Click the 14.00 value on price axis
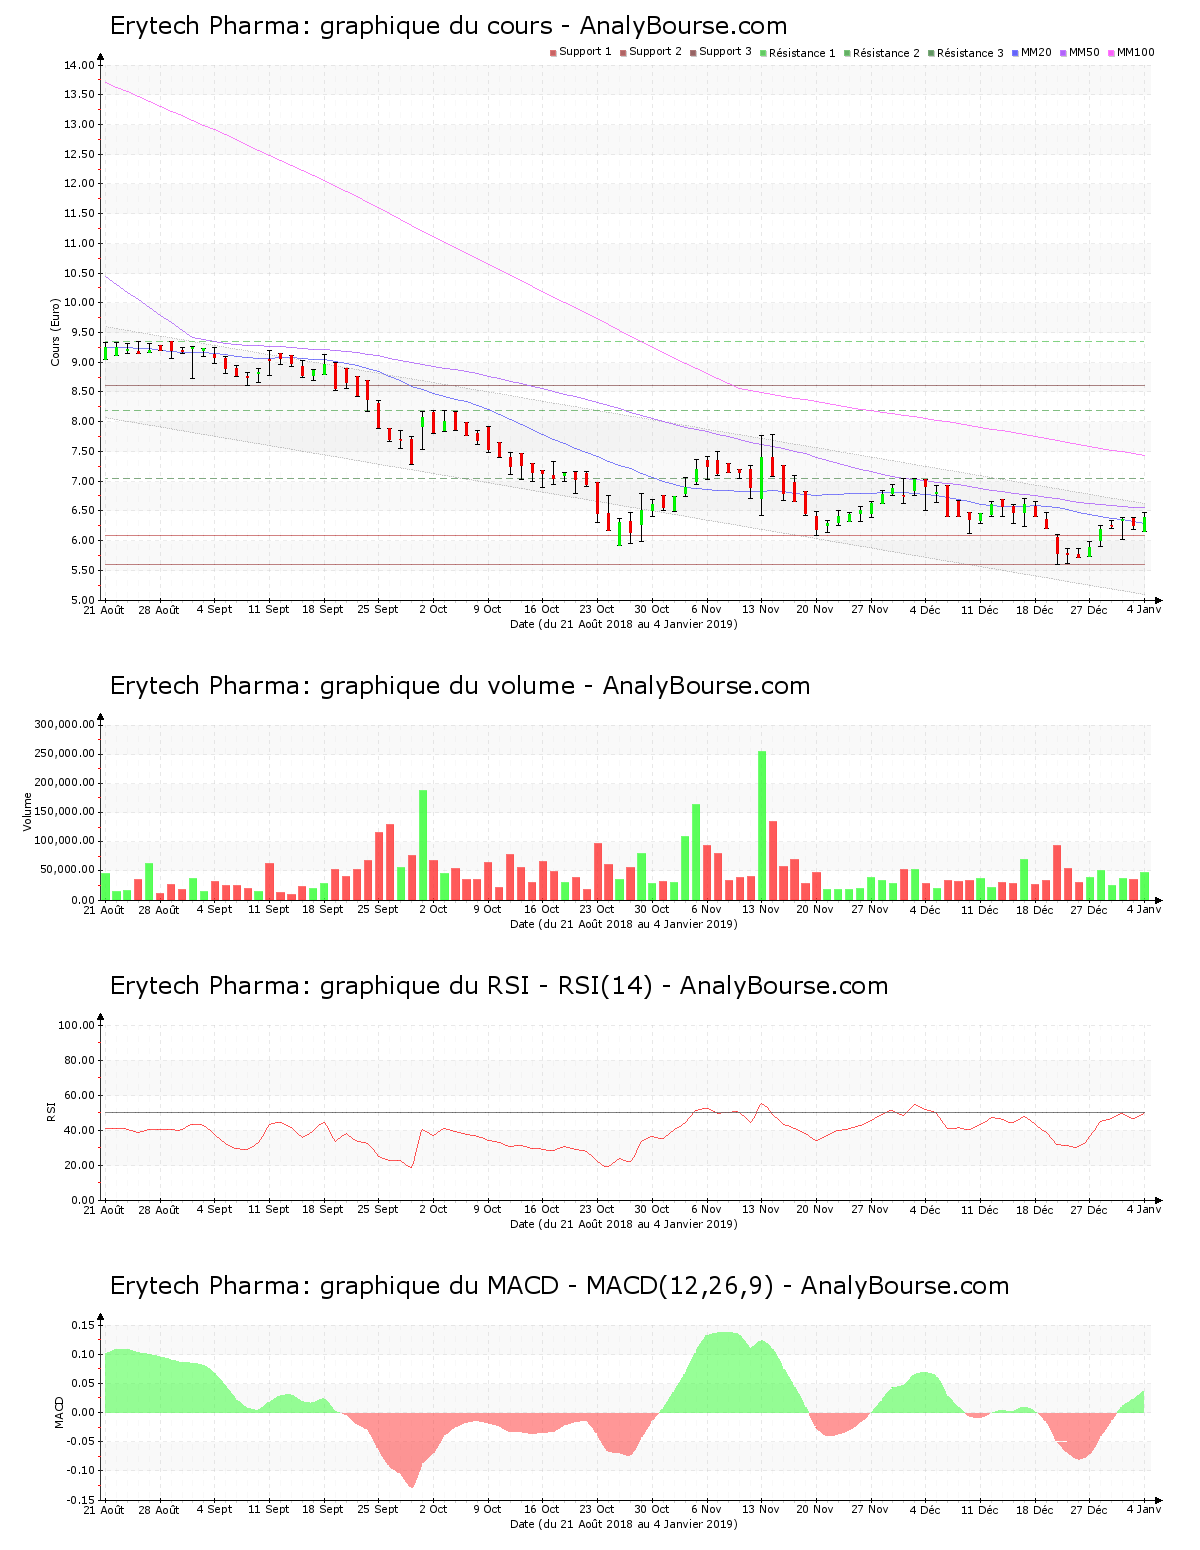 point(79,65)
